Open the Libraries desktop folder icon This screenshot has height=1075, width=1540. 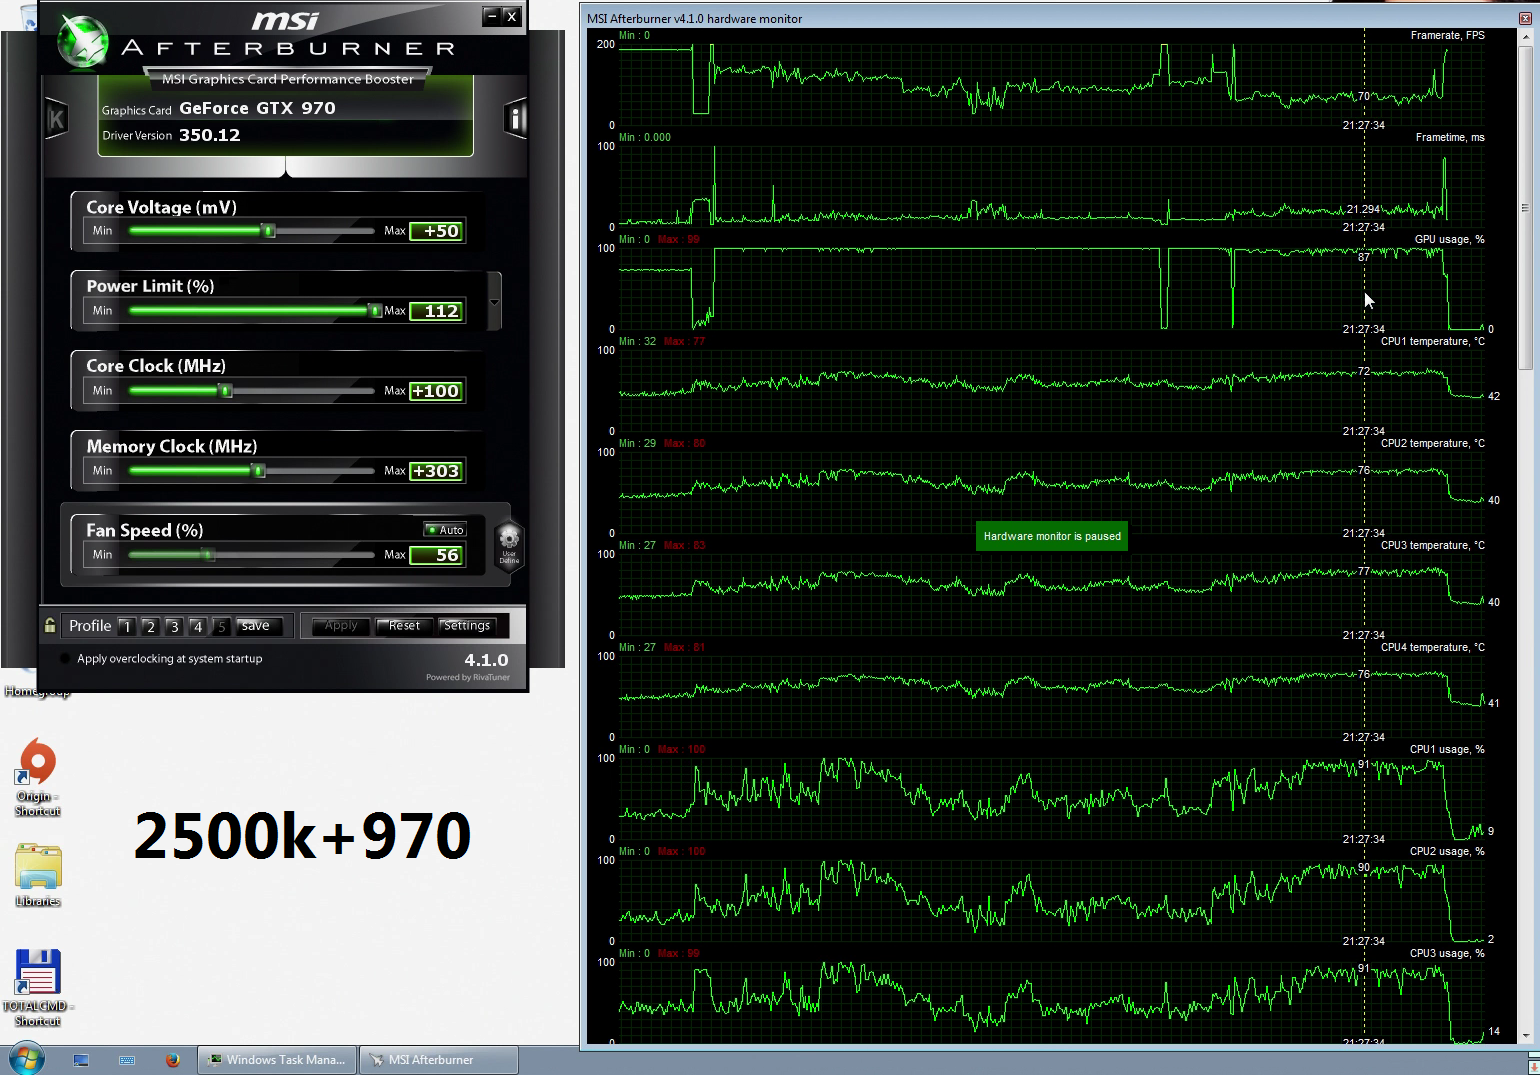pyautogui.click(x=38, y=875)
